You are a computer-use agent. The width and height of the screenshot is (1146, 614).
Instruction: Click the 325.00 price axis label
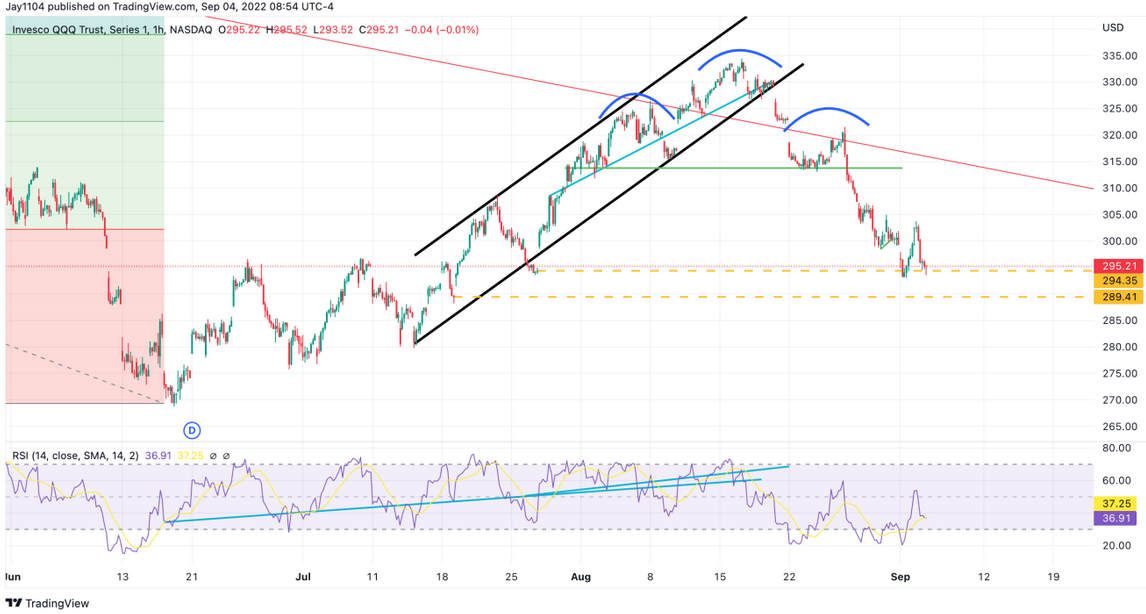(x=1119, y=108)
